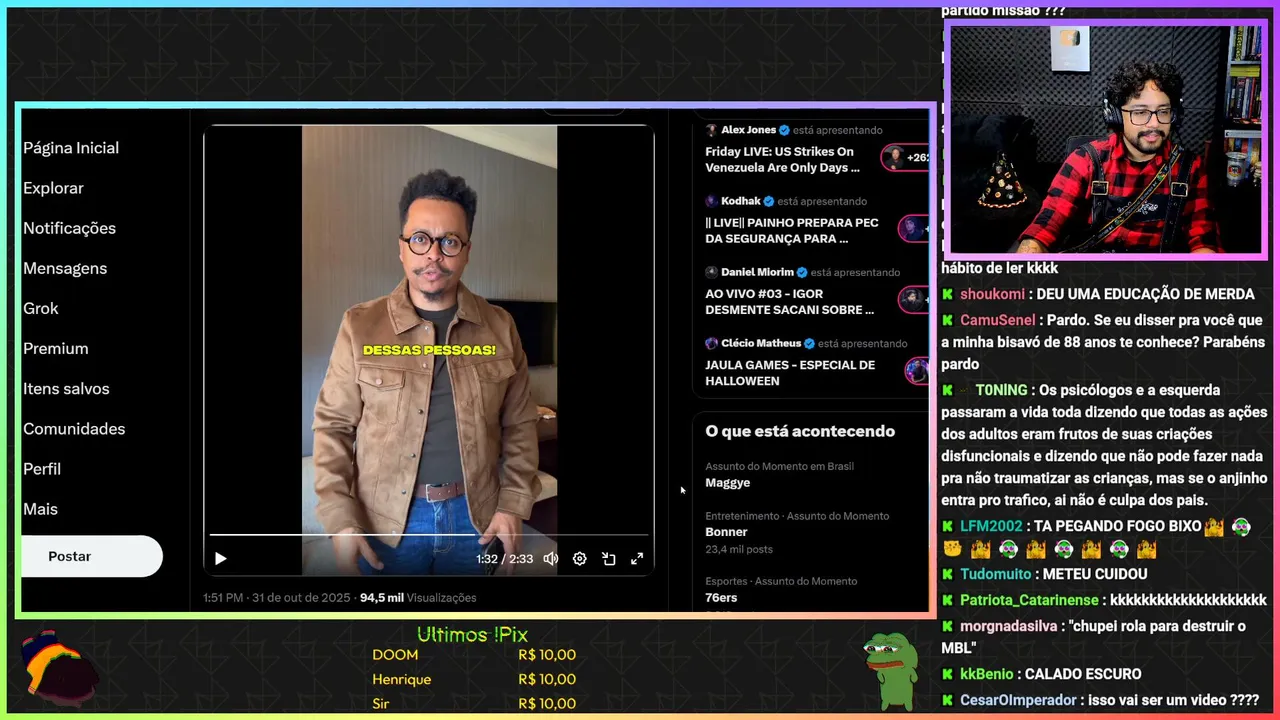
Task: Open video settings gear icon
Action: [579, 559]
